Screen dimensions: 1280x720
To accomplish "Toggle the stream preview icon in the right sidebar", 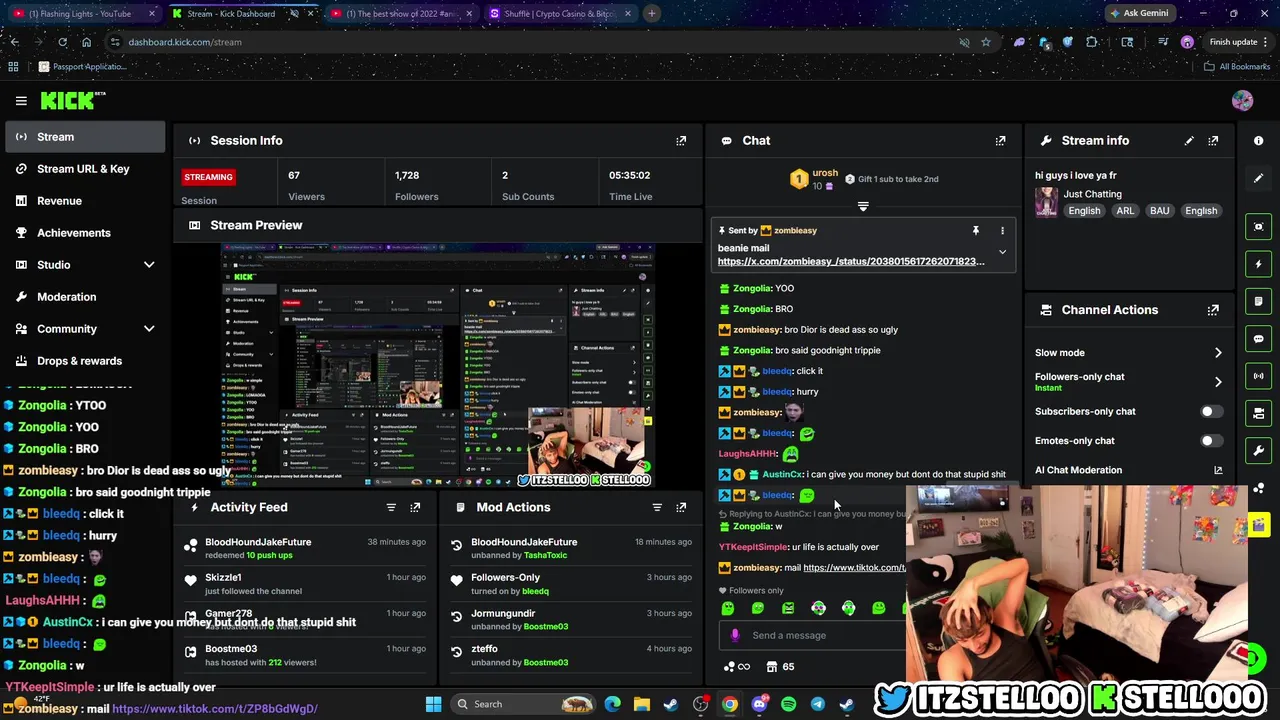I will [x=1259, y=227].
